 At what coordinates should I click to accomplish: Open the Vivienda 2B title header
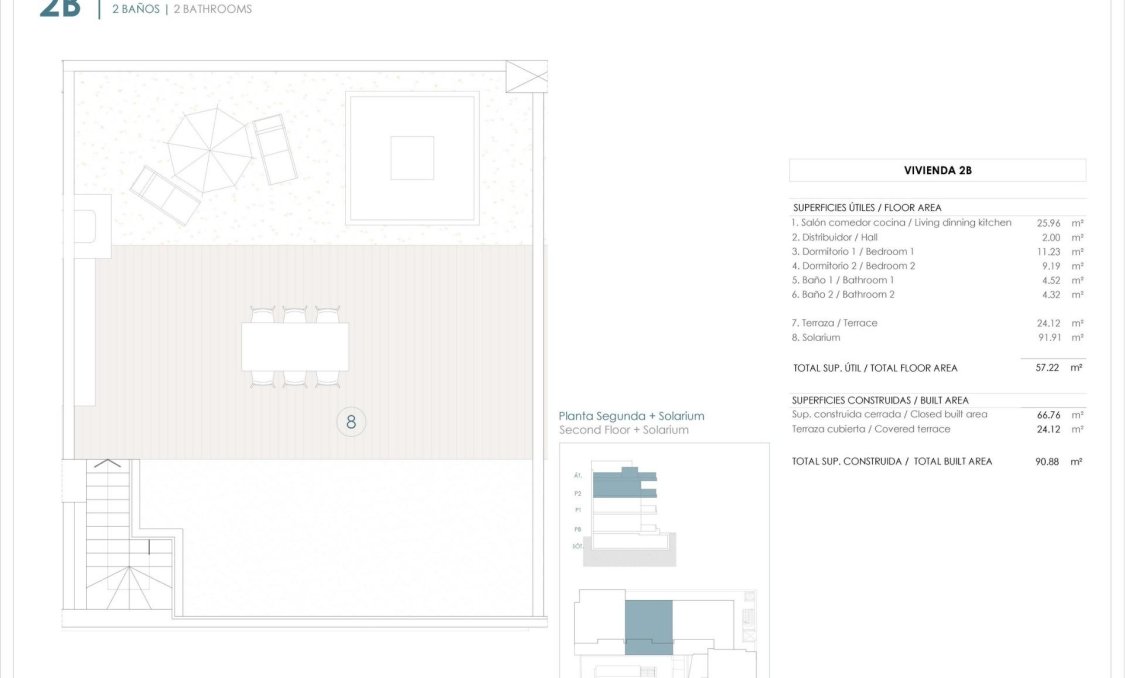(x=936, y=169)
